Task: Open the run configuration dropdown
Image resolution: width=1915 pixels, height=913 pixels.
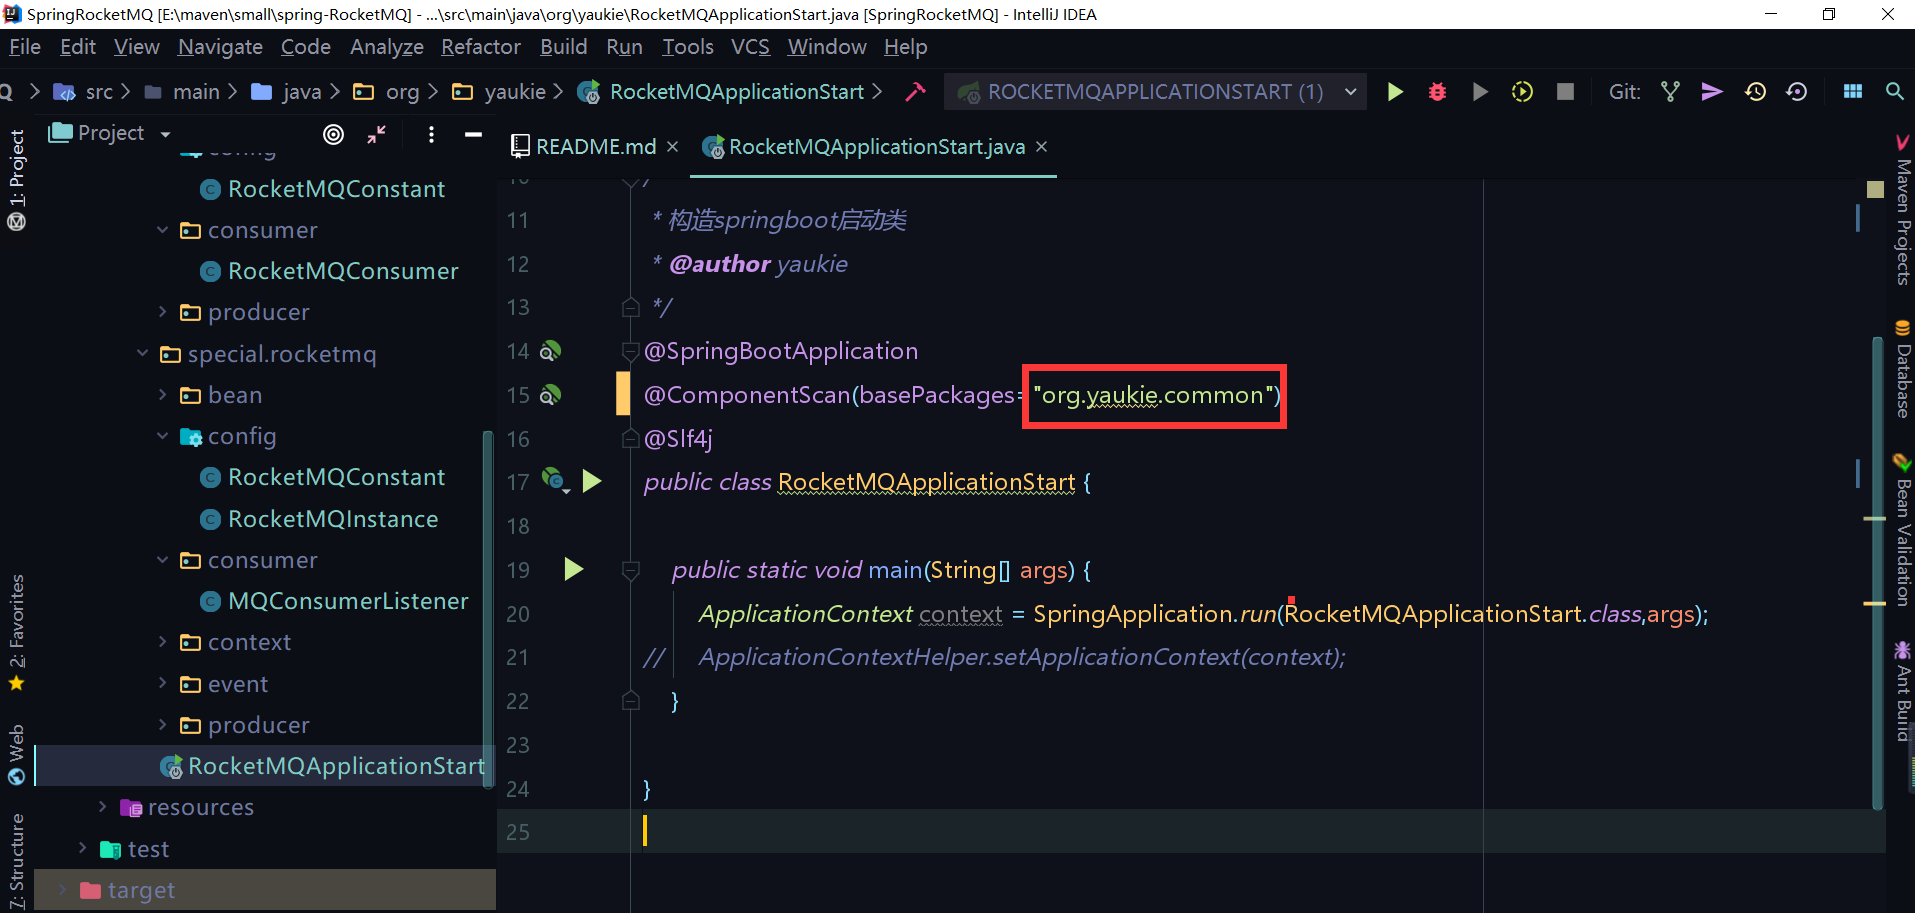Action: pos(1350,92)
